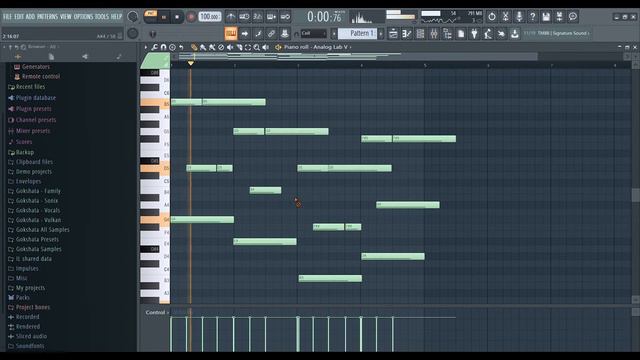Open the EDIT menu
The width and height of the screenshot is (640, 360).
click(x=19, y=17)
